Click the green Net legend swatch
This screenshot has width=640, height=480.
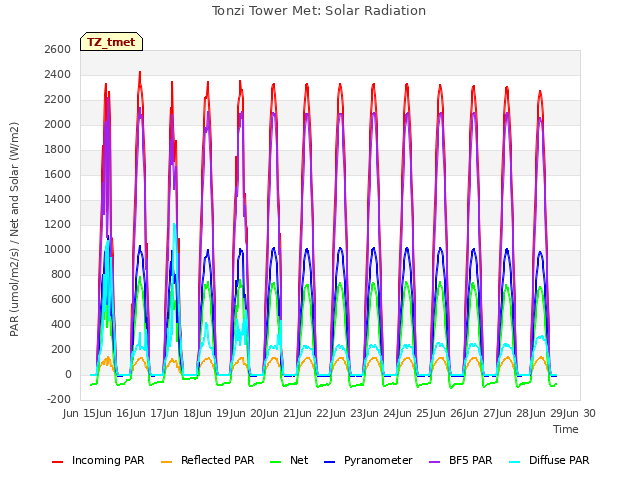coord(276,462)
